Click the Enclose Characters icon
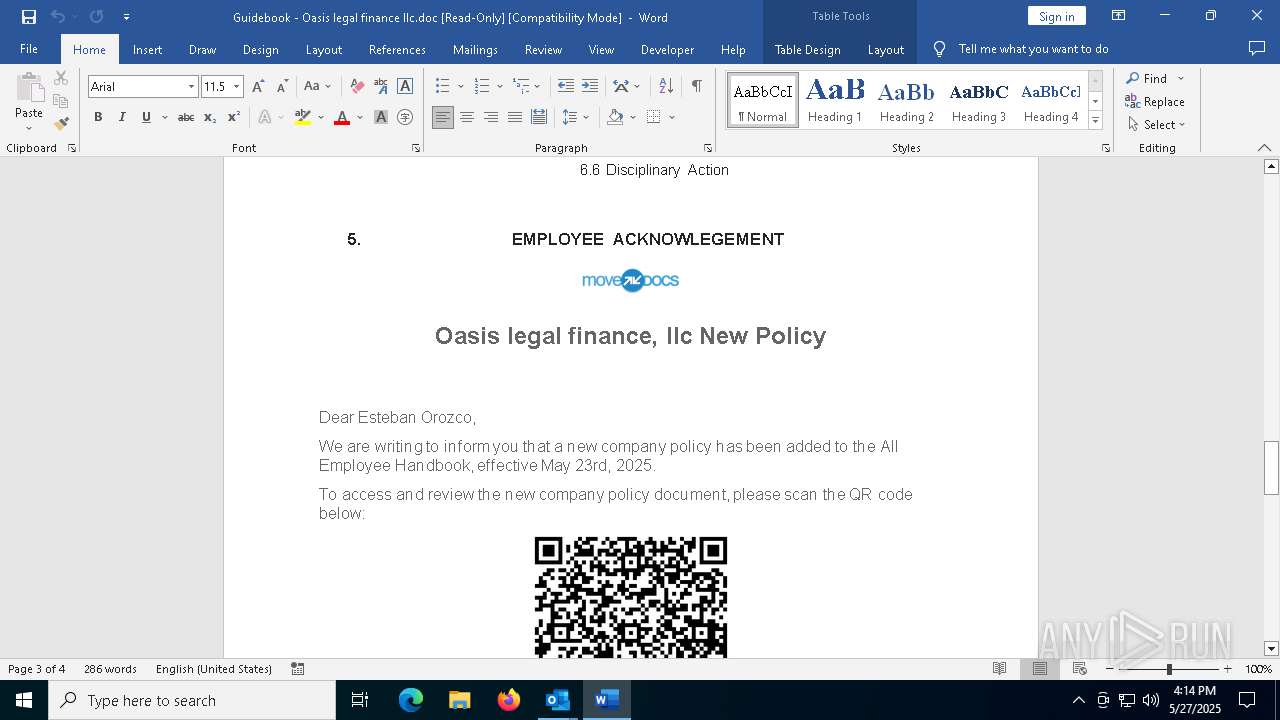The image size is (1280, 720). click(x=405, y=117)
